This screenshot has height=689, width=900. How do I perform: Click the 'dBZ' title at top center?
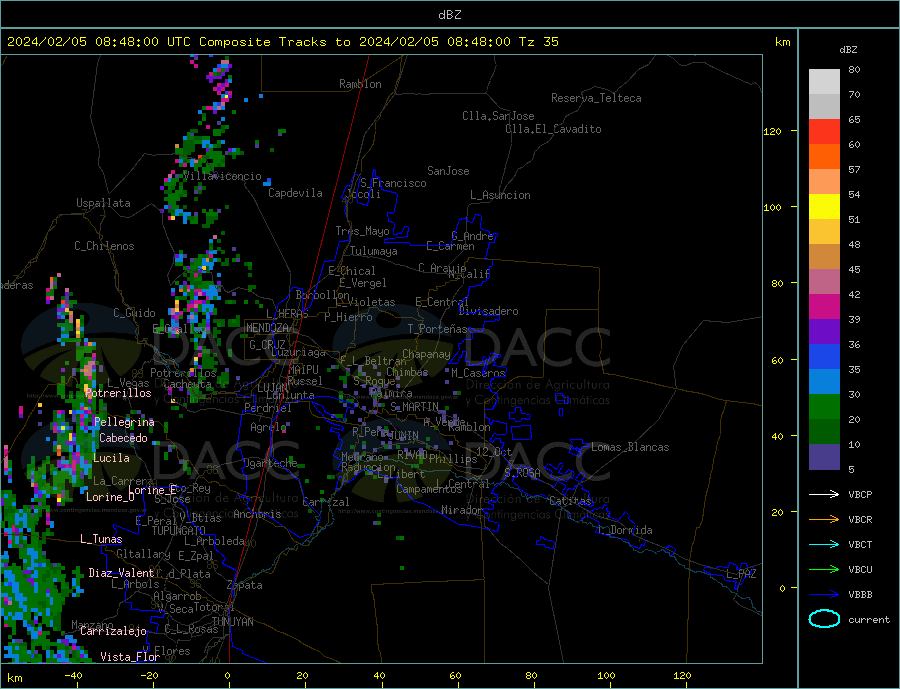pos(449,15)
